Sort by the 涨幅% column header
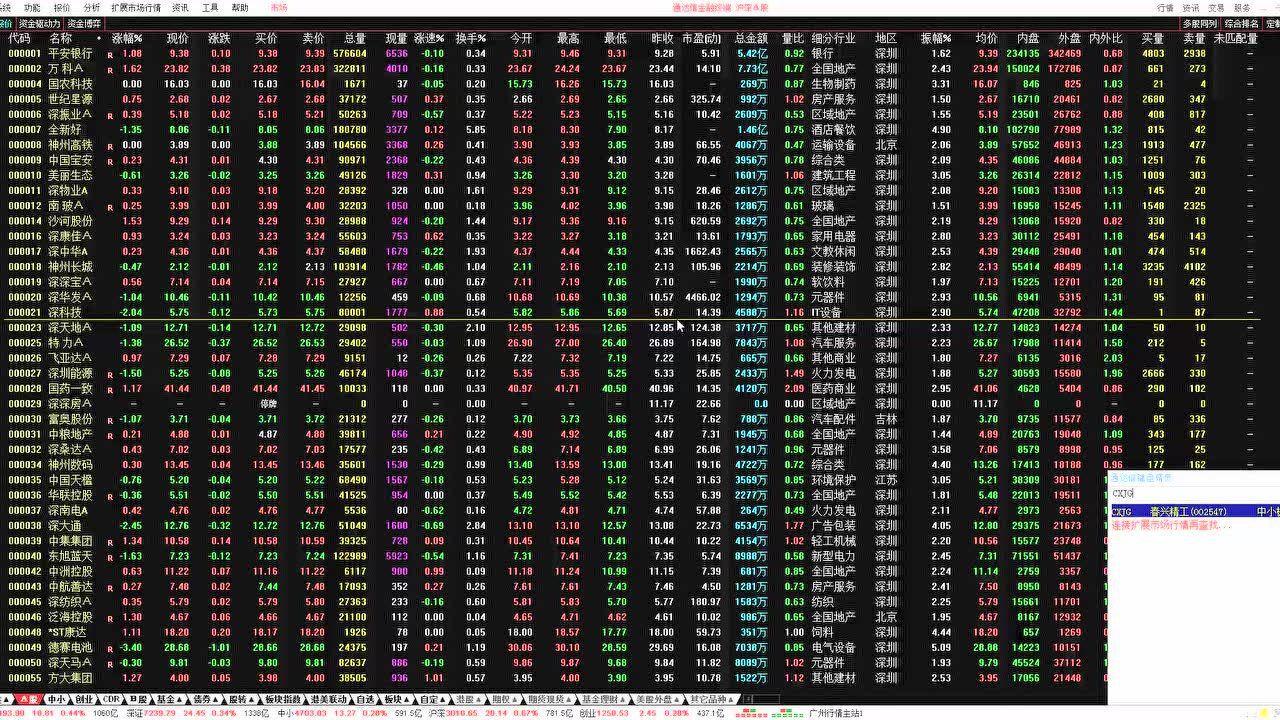Image resolution: width=1280 pixels, height=720 pixels. click(x=127, y=38)
